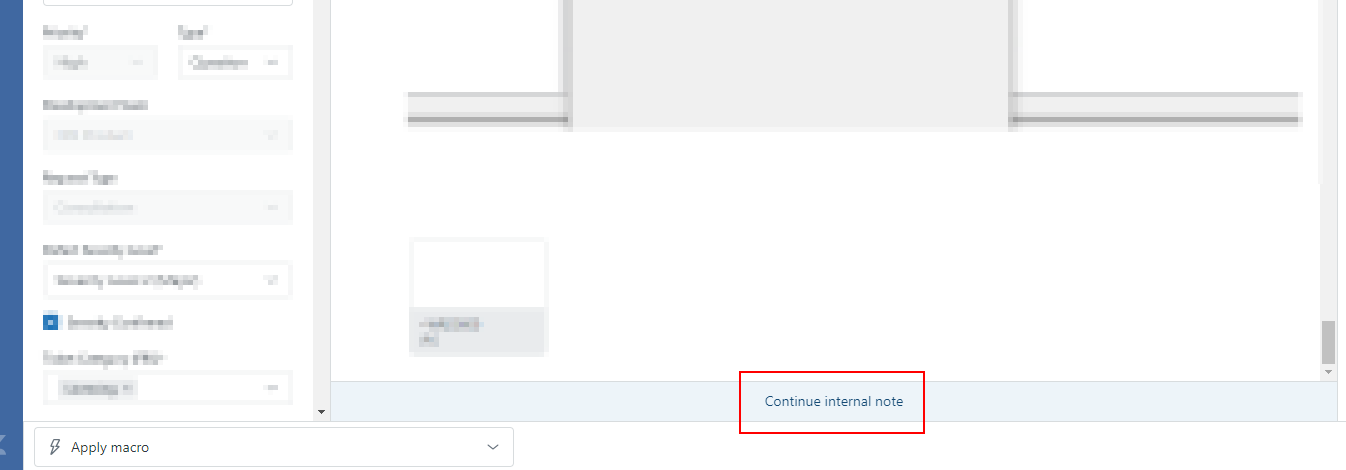Remove the tag chip in the bottom field
This screenshot has height=470, width=1346.
(130, 388)
